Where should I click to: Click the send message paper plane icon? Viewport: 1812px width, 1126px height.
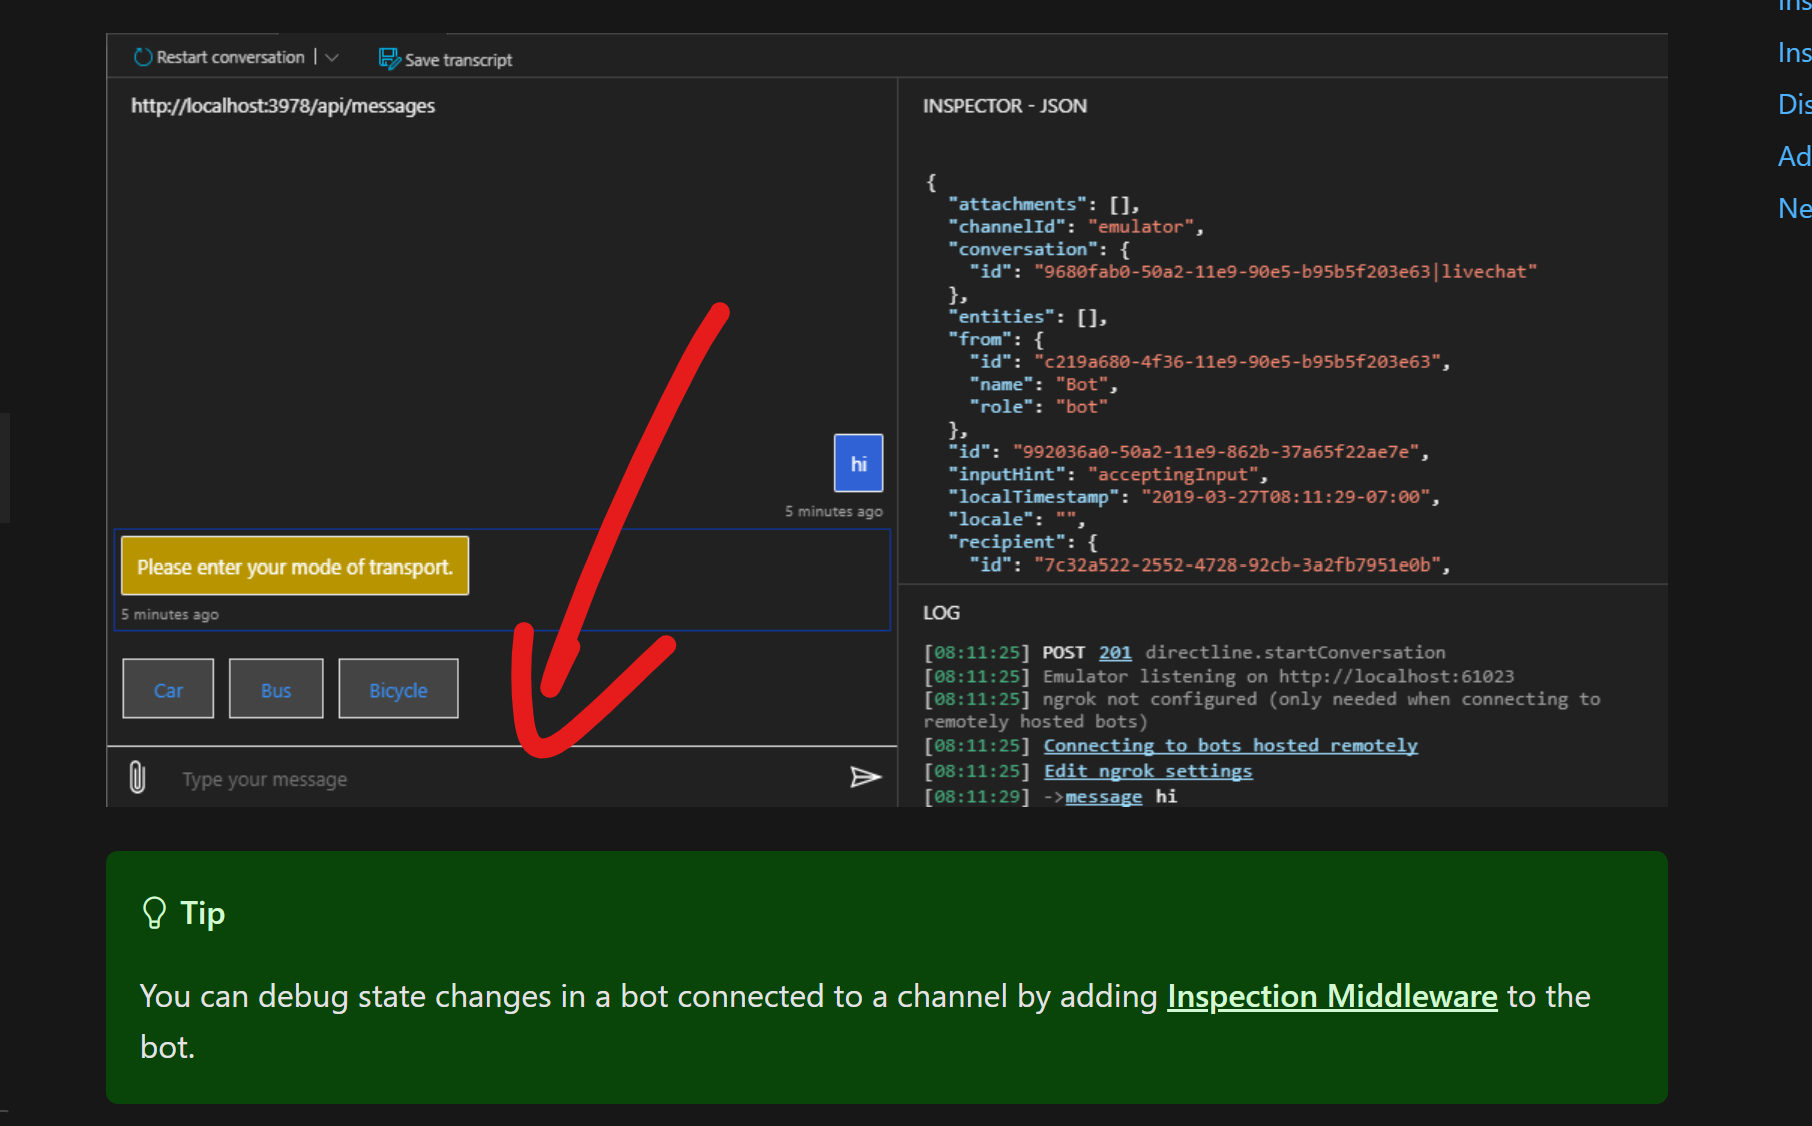pos(864,777)
